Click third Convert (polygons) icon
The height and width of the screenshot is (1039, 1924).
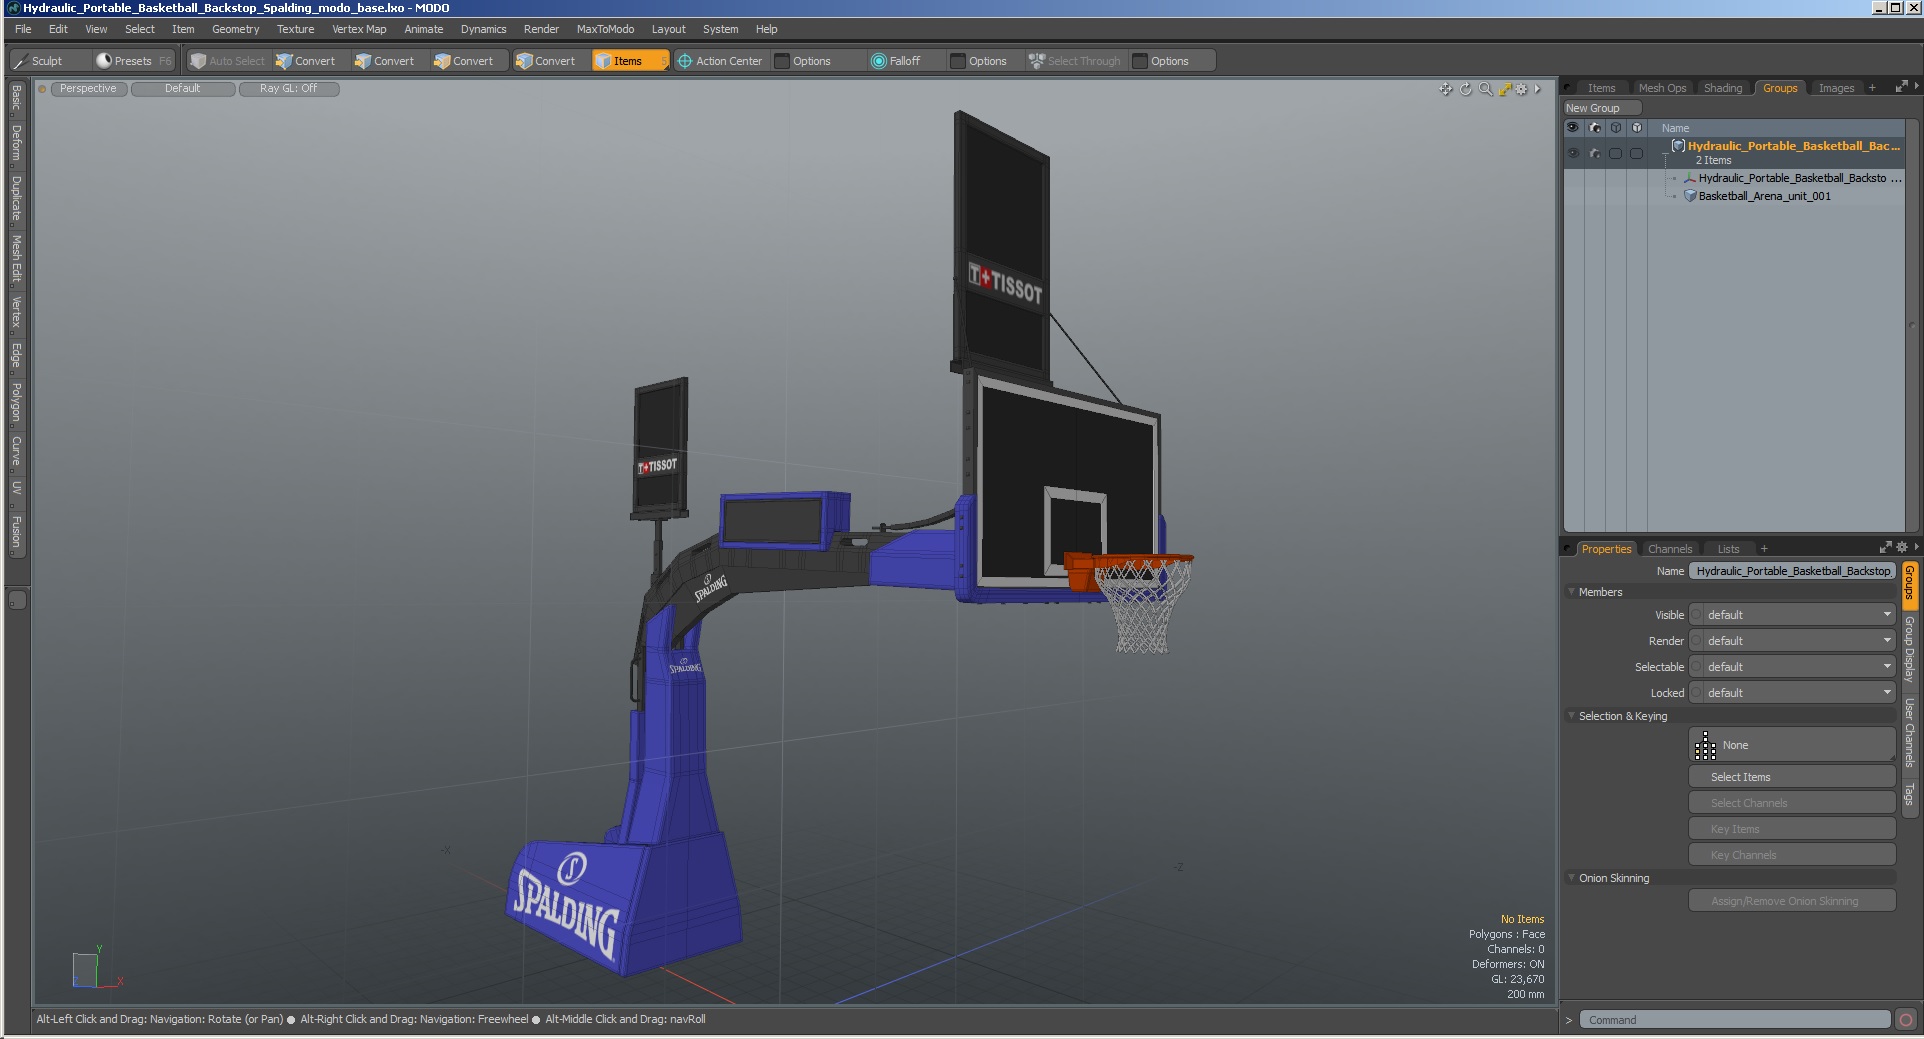(442, 61)
